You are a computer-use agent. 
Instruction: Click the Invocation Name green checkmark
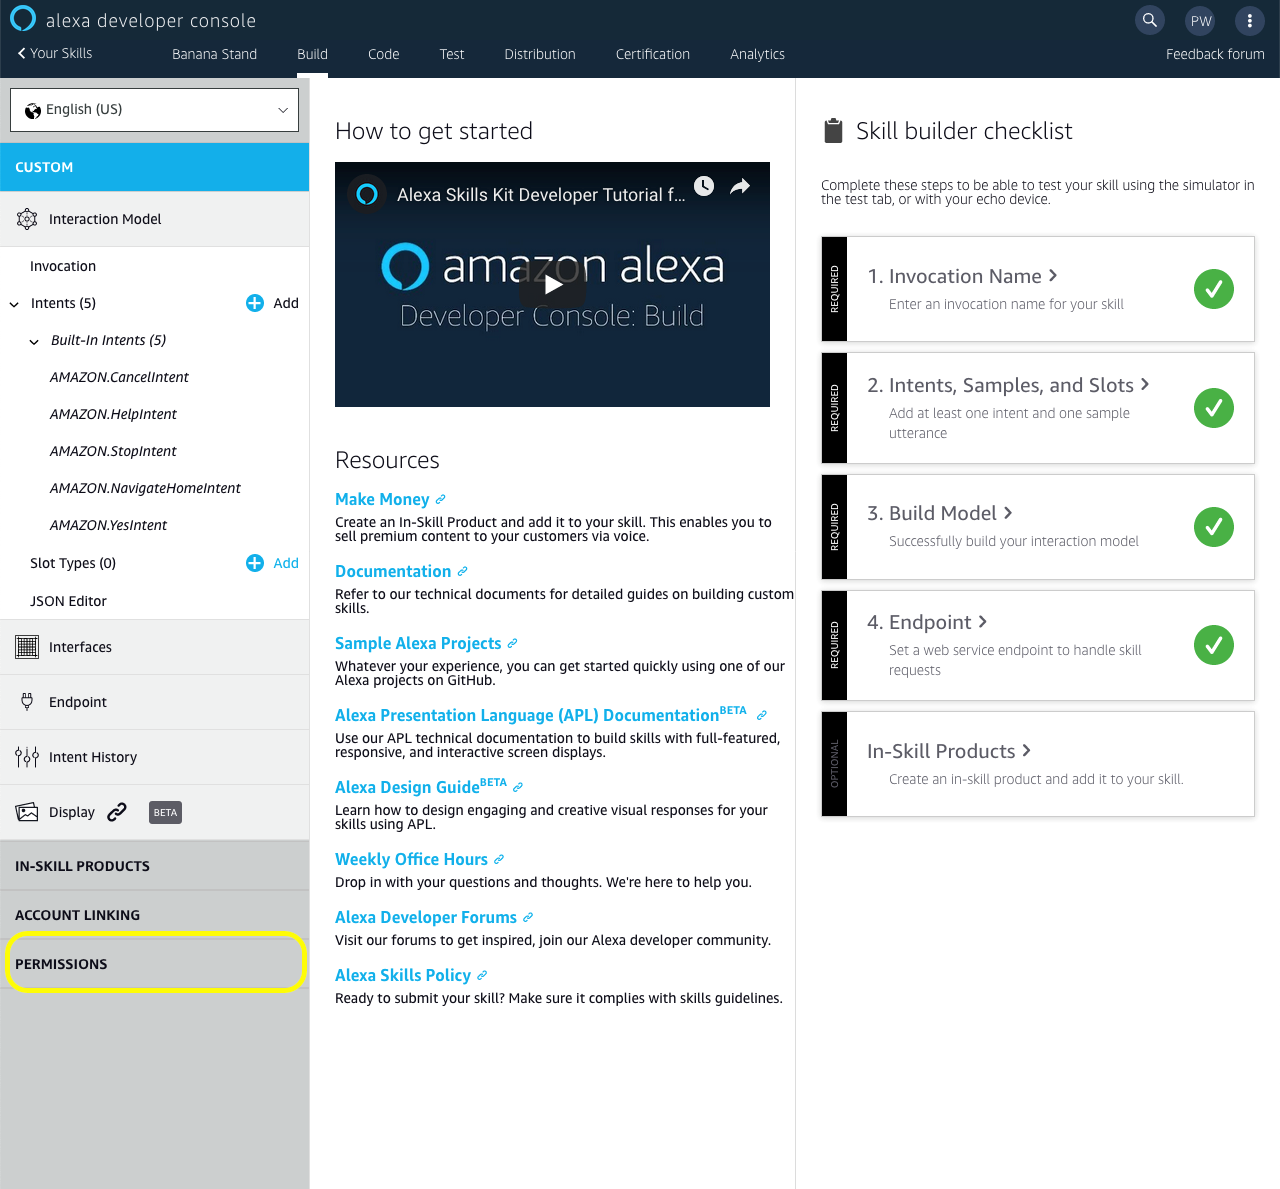(x=1213, y=289)
